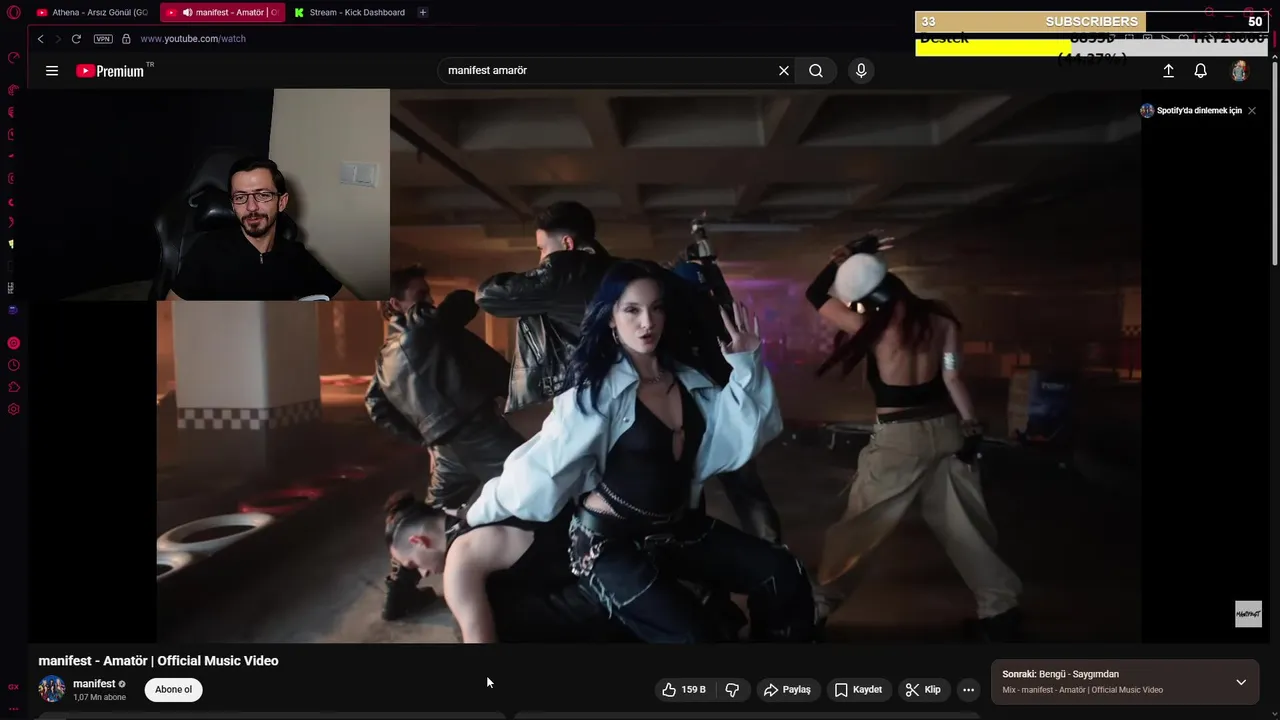
Task: Open a new browser tab
Action: click(x=423, y=12)
